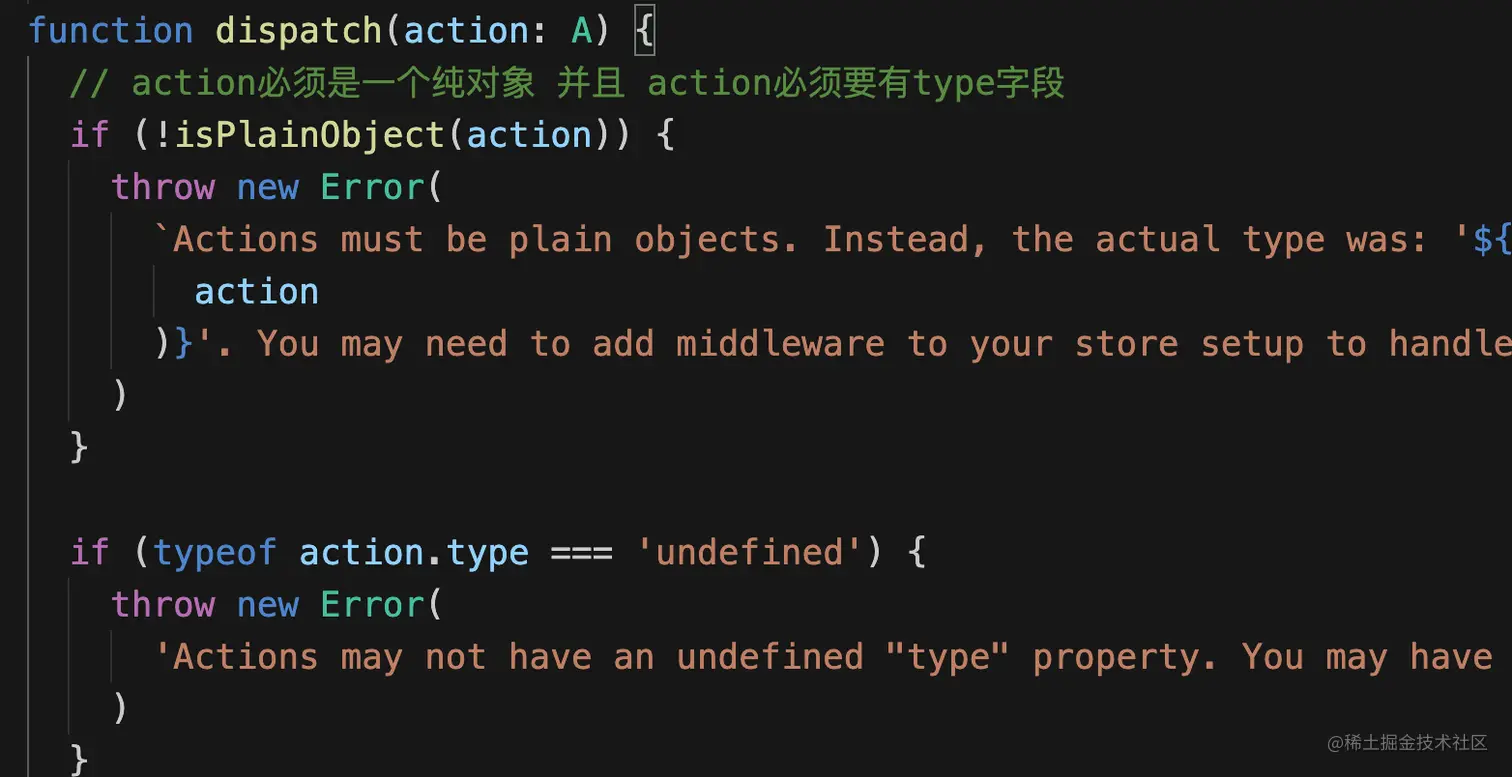The height and width of the screenshot is (777, 1512).
Task: Select the type annotation A
Action: coord(582,31)
